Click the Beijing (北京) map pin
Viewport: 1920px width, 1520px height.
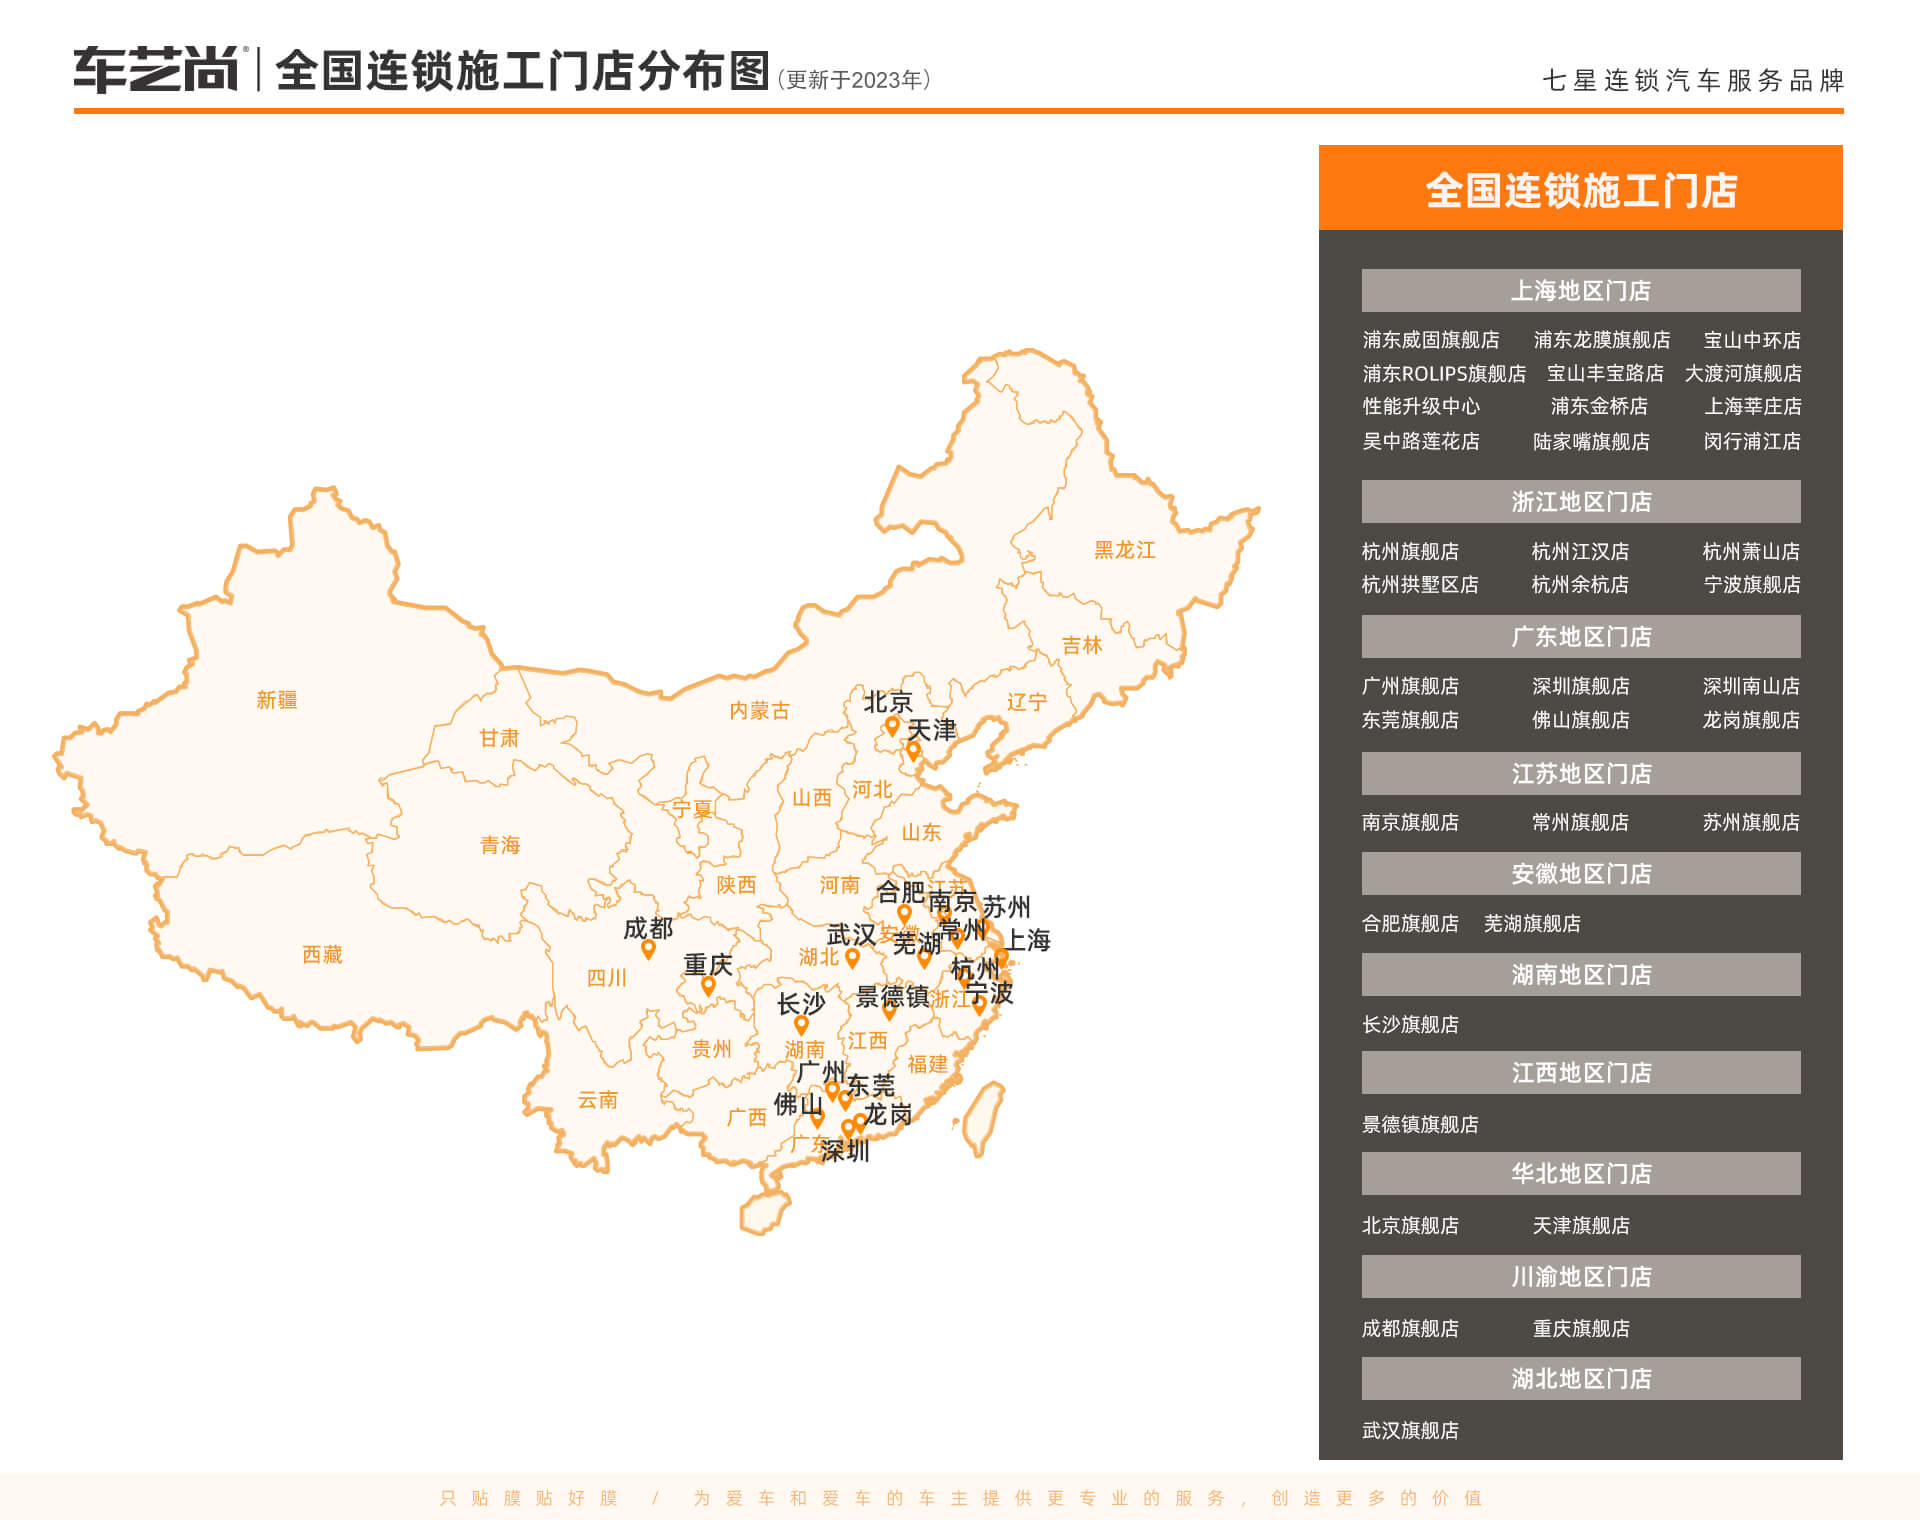click(892, 725)
